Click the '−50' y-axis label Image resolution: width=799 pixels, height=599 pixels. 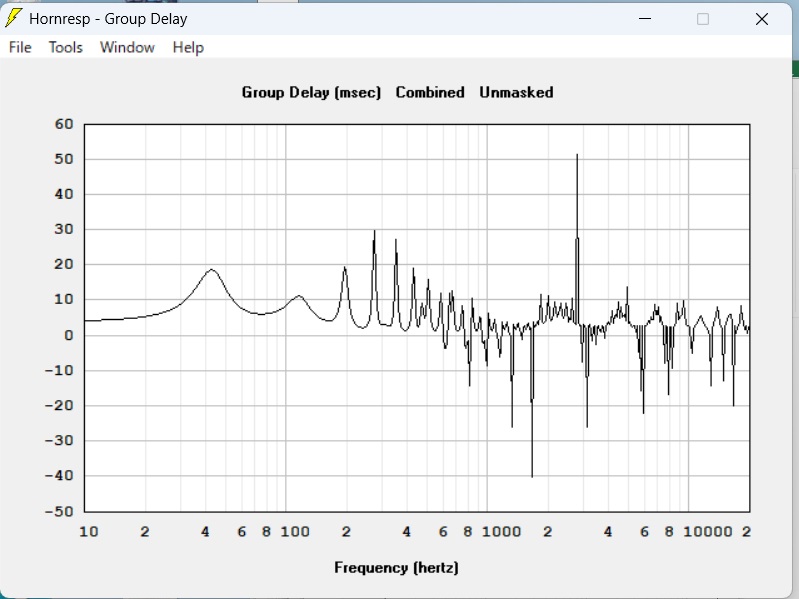pyautogui.click(x=61, y=511)
